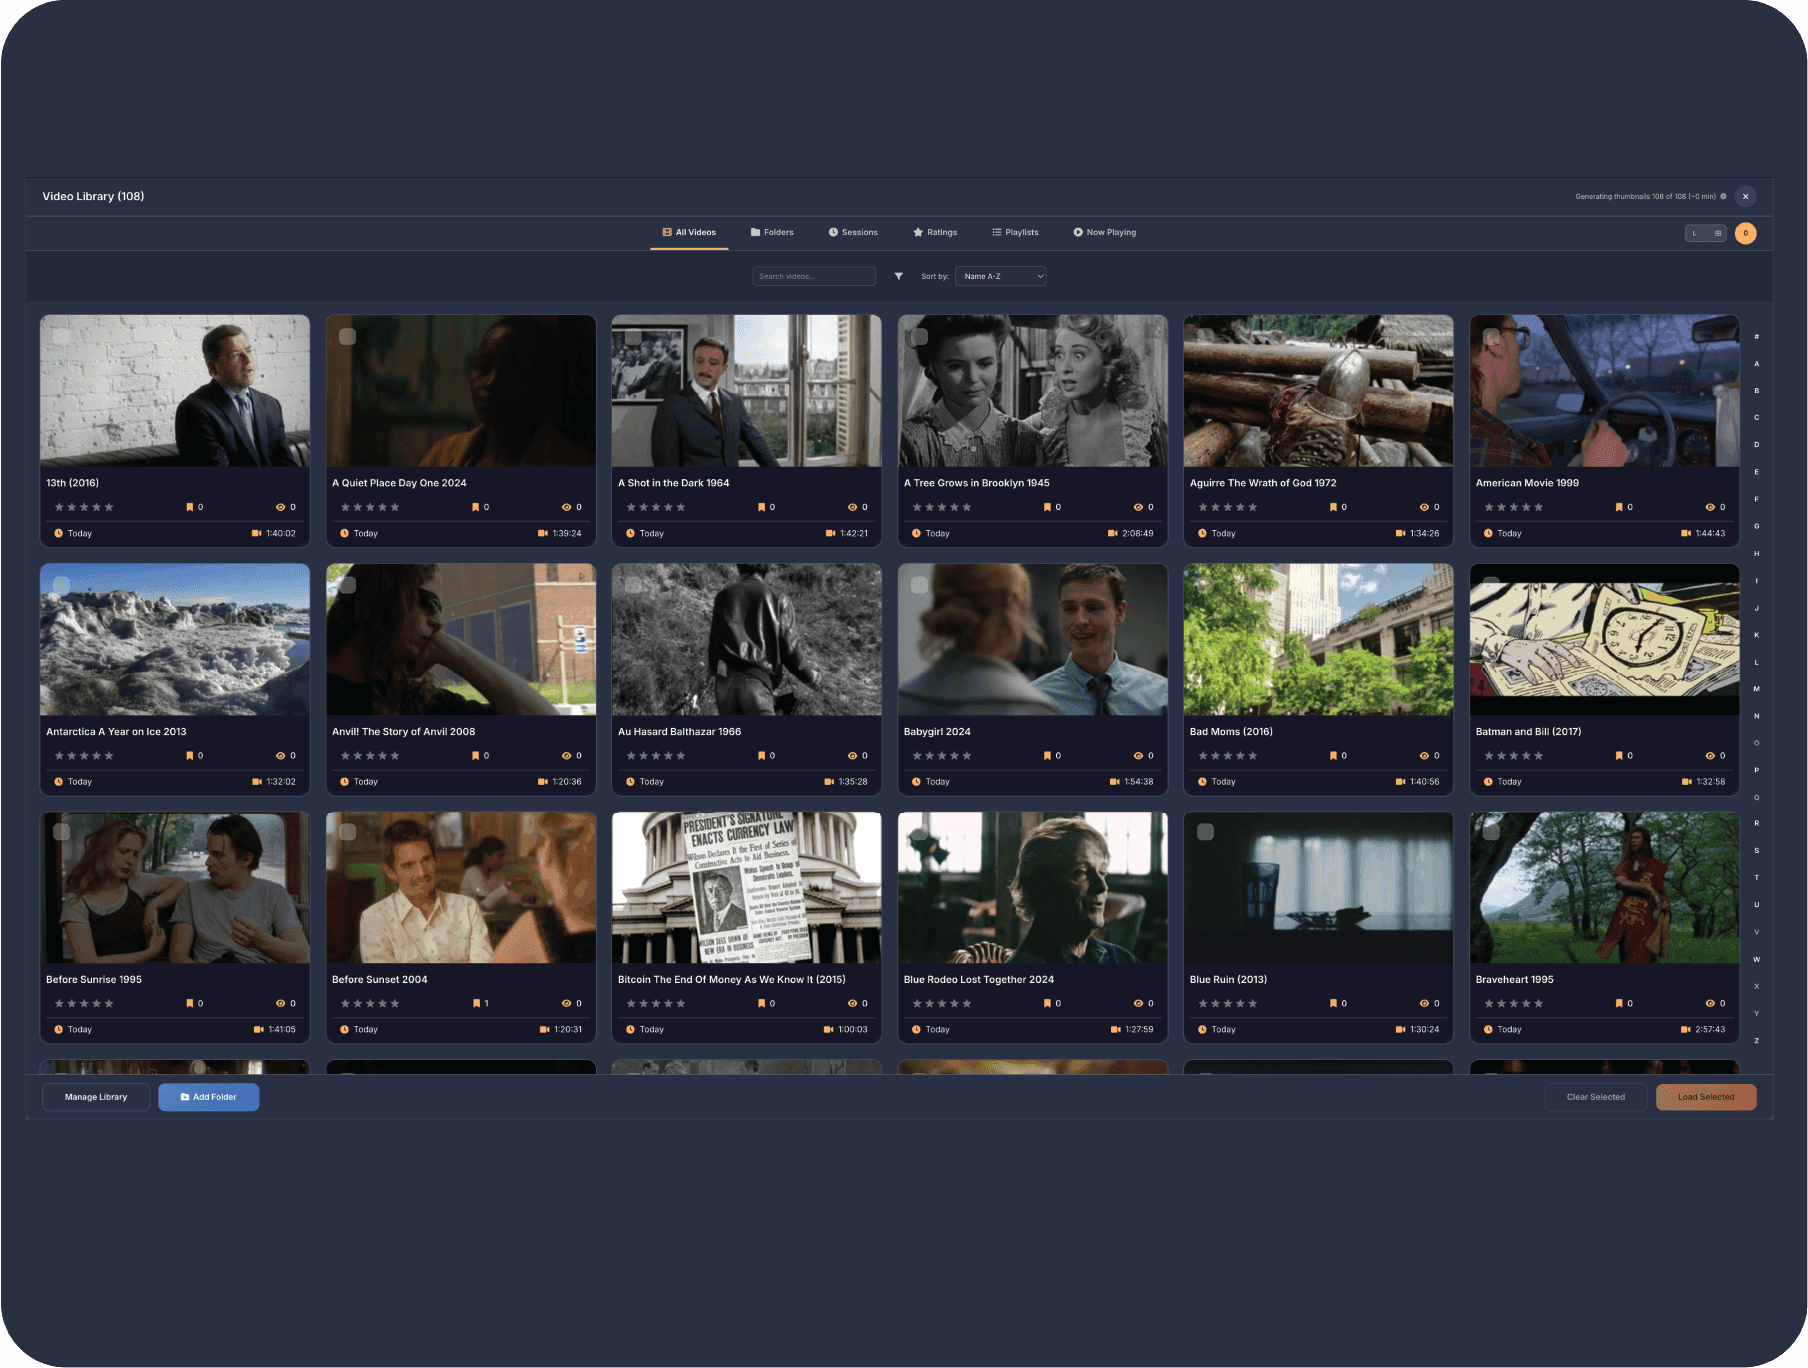Switch to the Sessions tab

(x=854, y=232)
